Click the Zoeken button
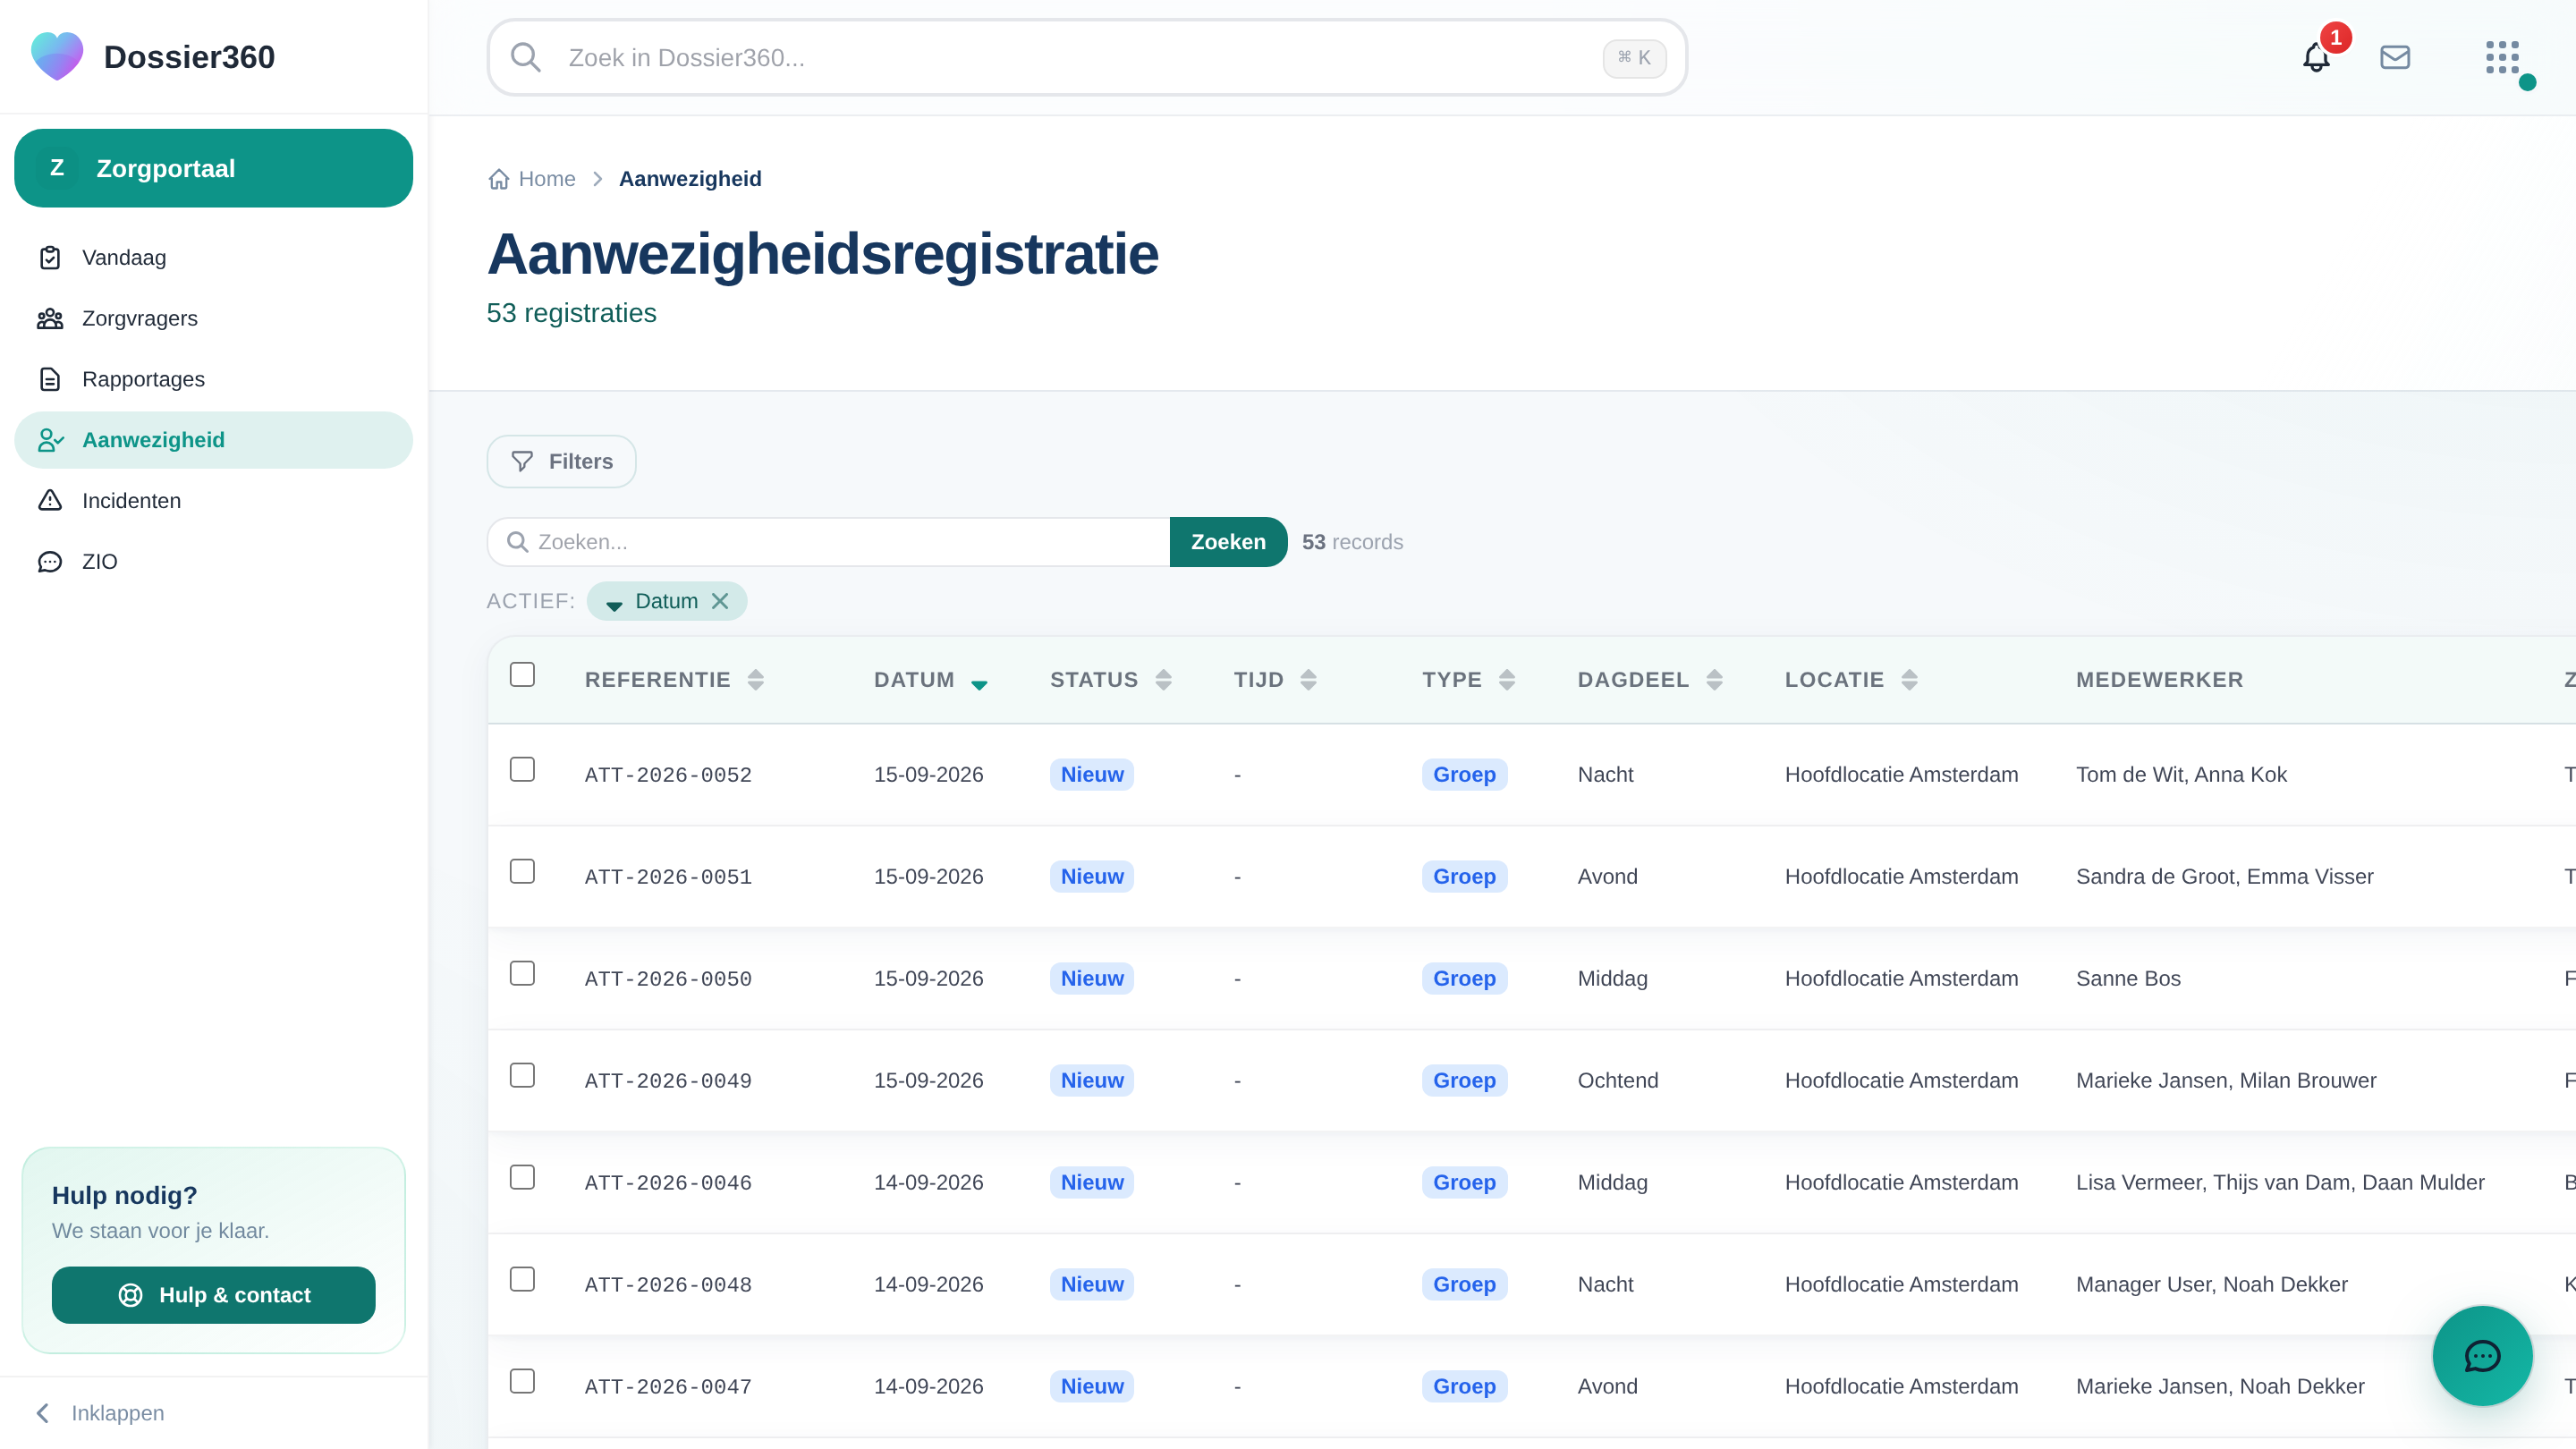2576x1449 pixels. (x=1228, y=542)
